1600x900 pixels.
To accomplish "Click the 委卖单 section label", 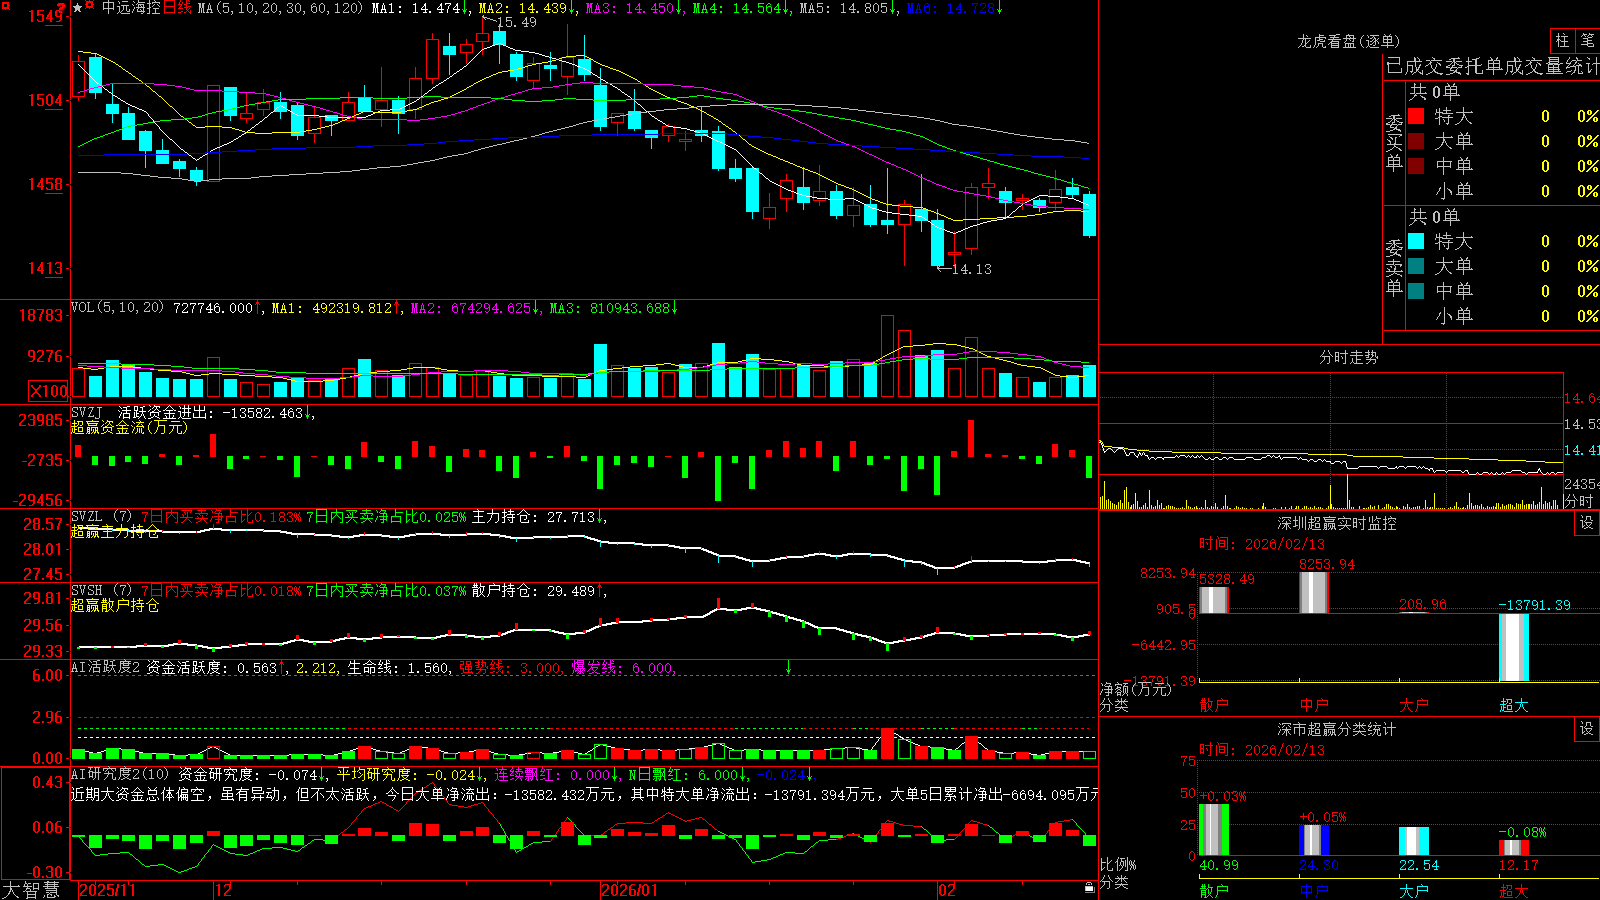I will click(x=1394, y=268).
